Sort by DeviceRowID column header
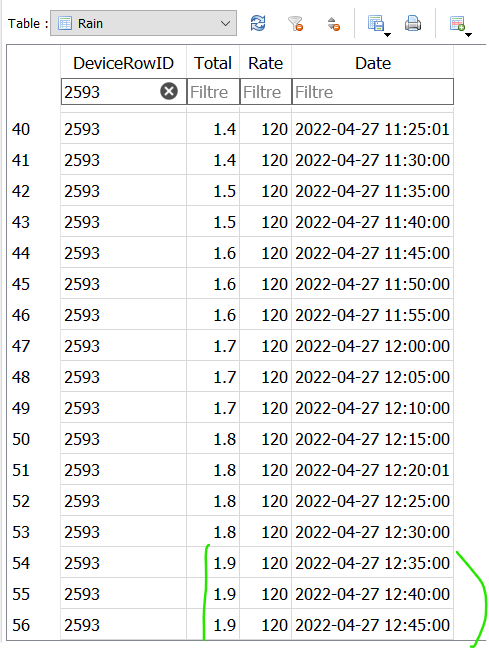This screenshot has height=649, width=489. pos(123,63)
